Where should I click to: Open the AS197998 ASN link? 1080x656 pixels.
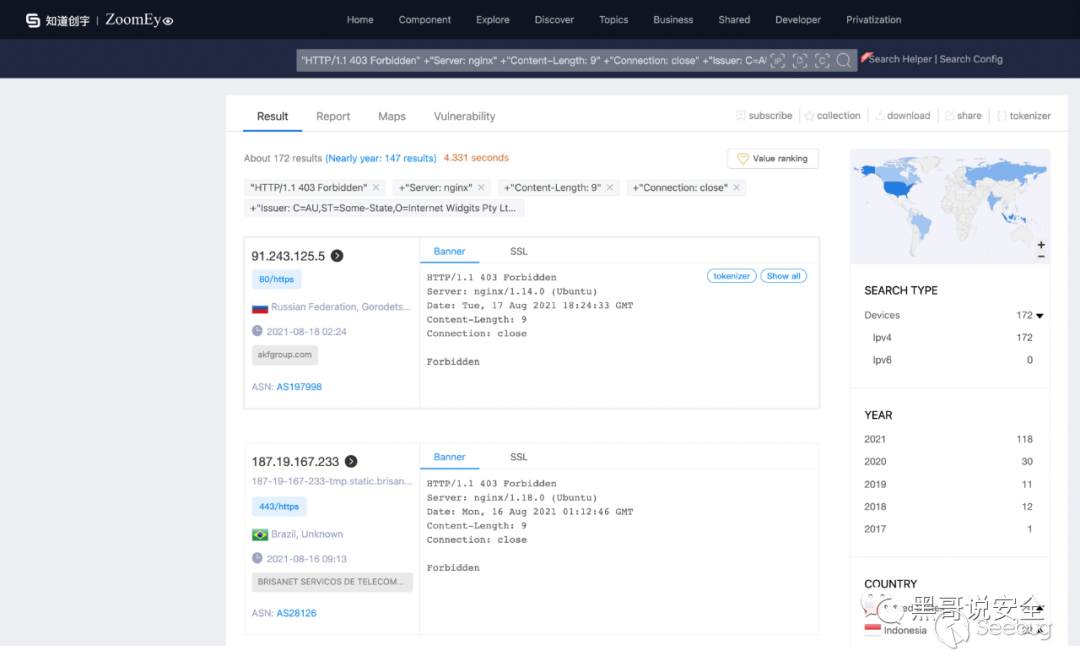click(299, 387)
